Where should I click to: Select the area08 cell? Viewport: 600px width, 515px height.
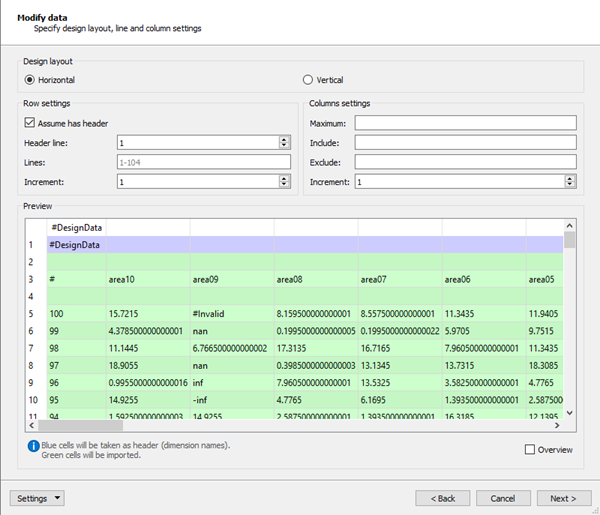click(316, 279)
